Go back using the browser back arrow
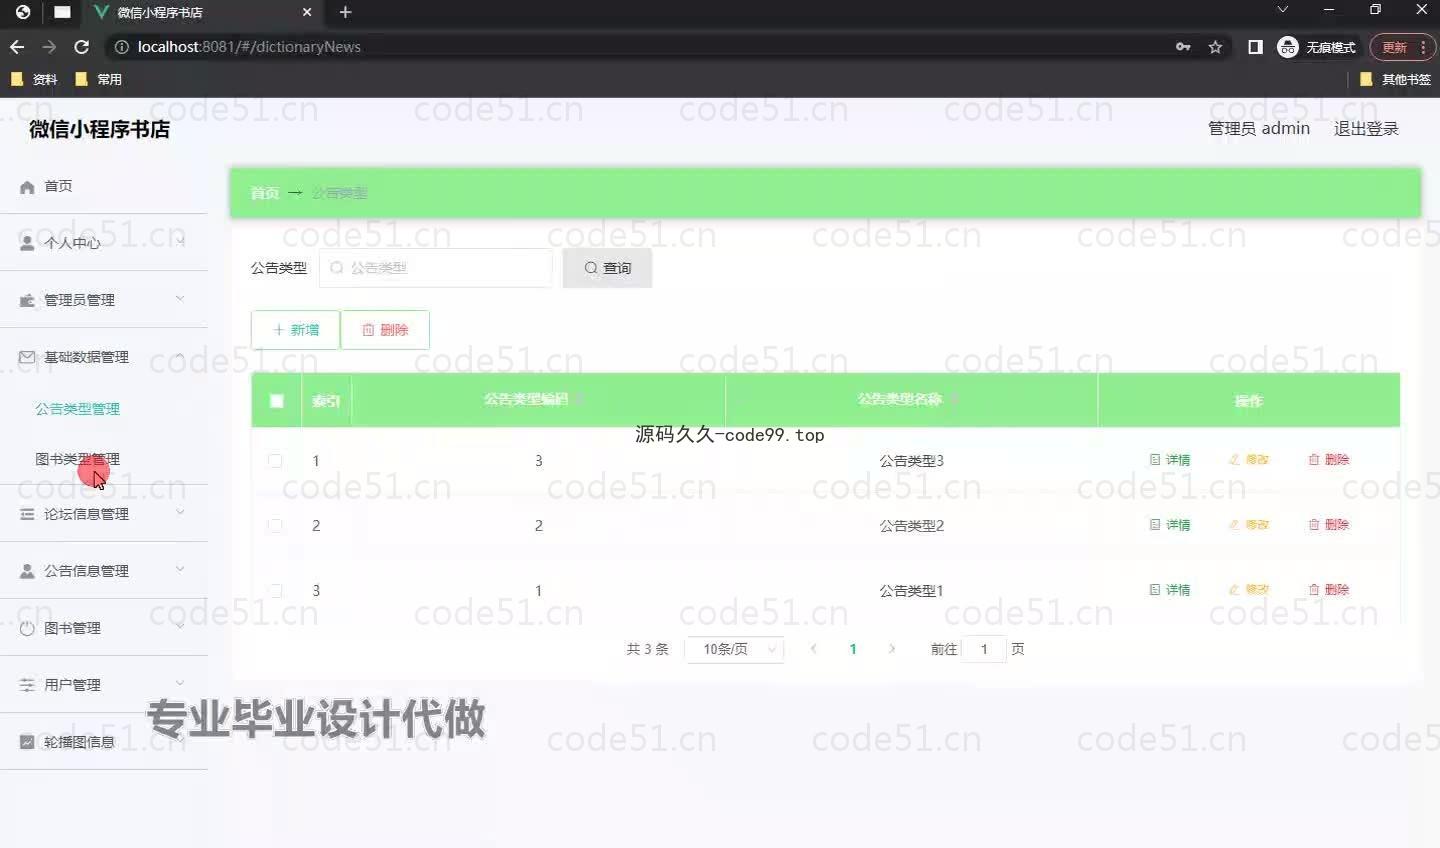This screenshot has height=848, width=1440. pyautogui.click(x=17, y=47)
